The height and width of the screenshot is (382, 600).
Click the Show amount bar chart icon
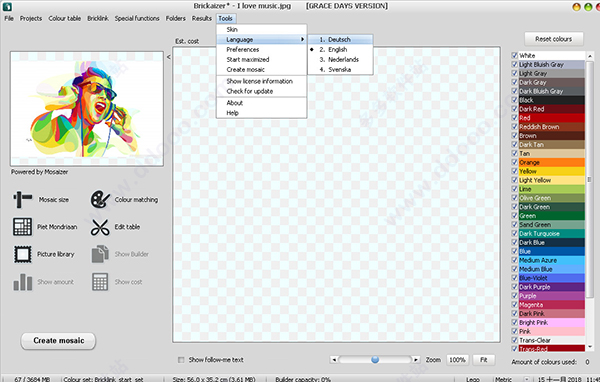23,282
